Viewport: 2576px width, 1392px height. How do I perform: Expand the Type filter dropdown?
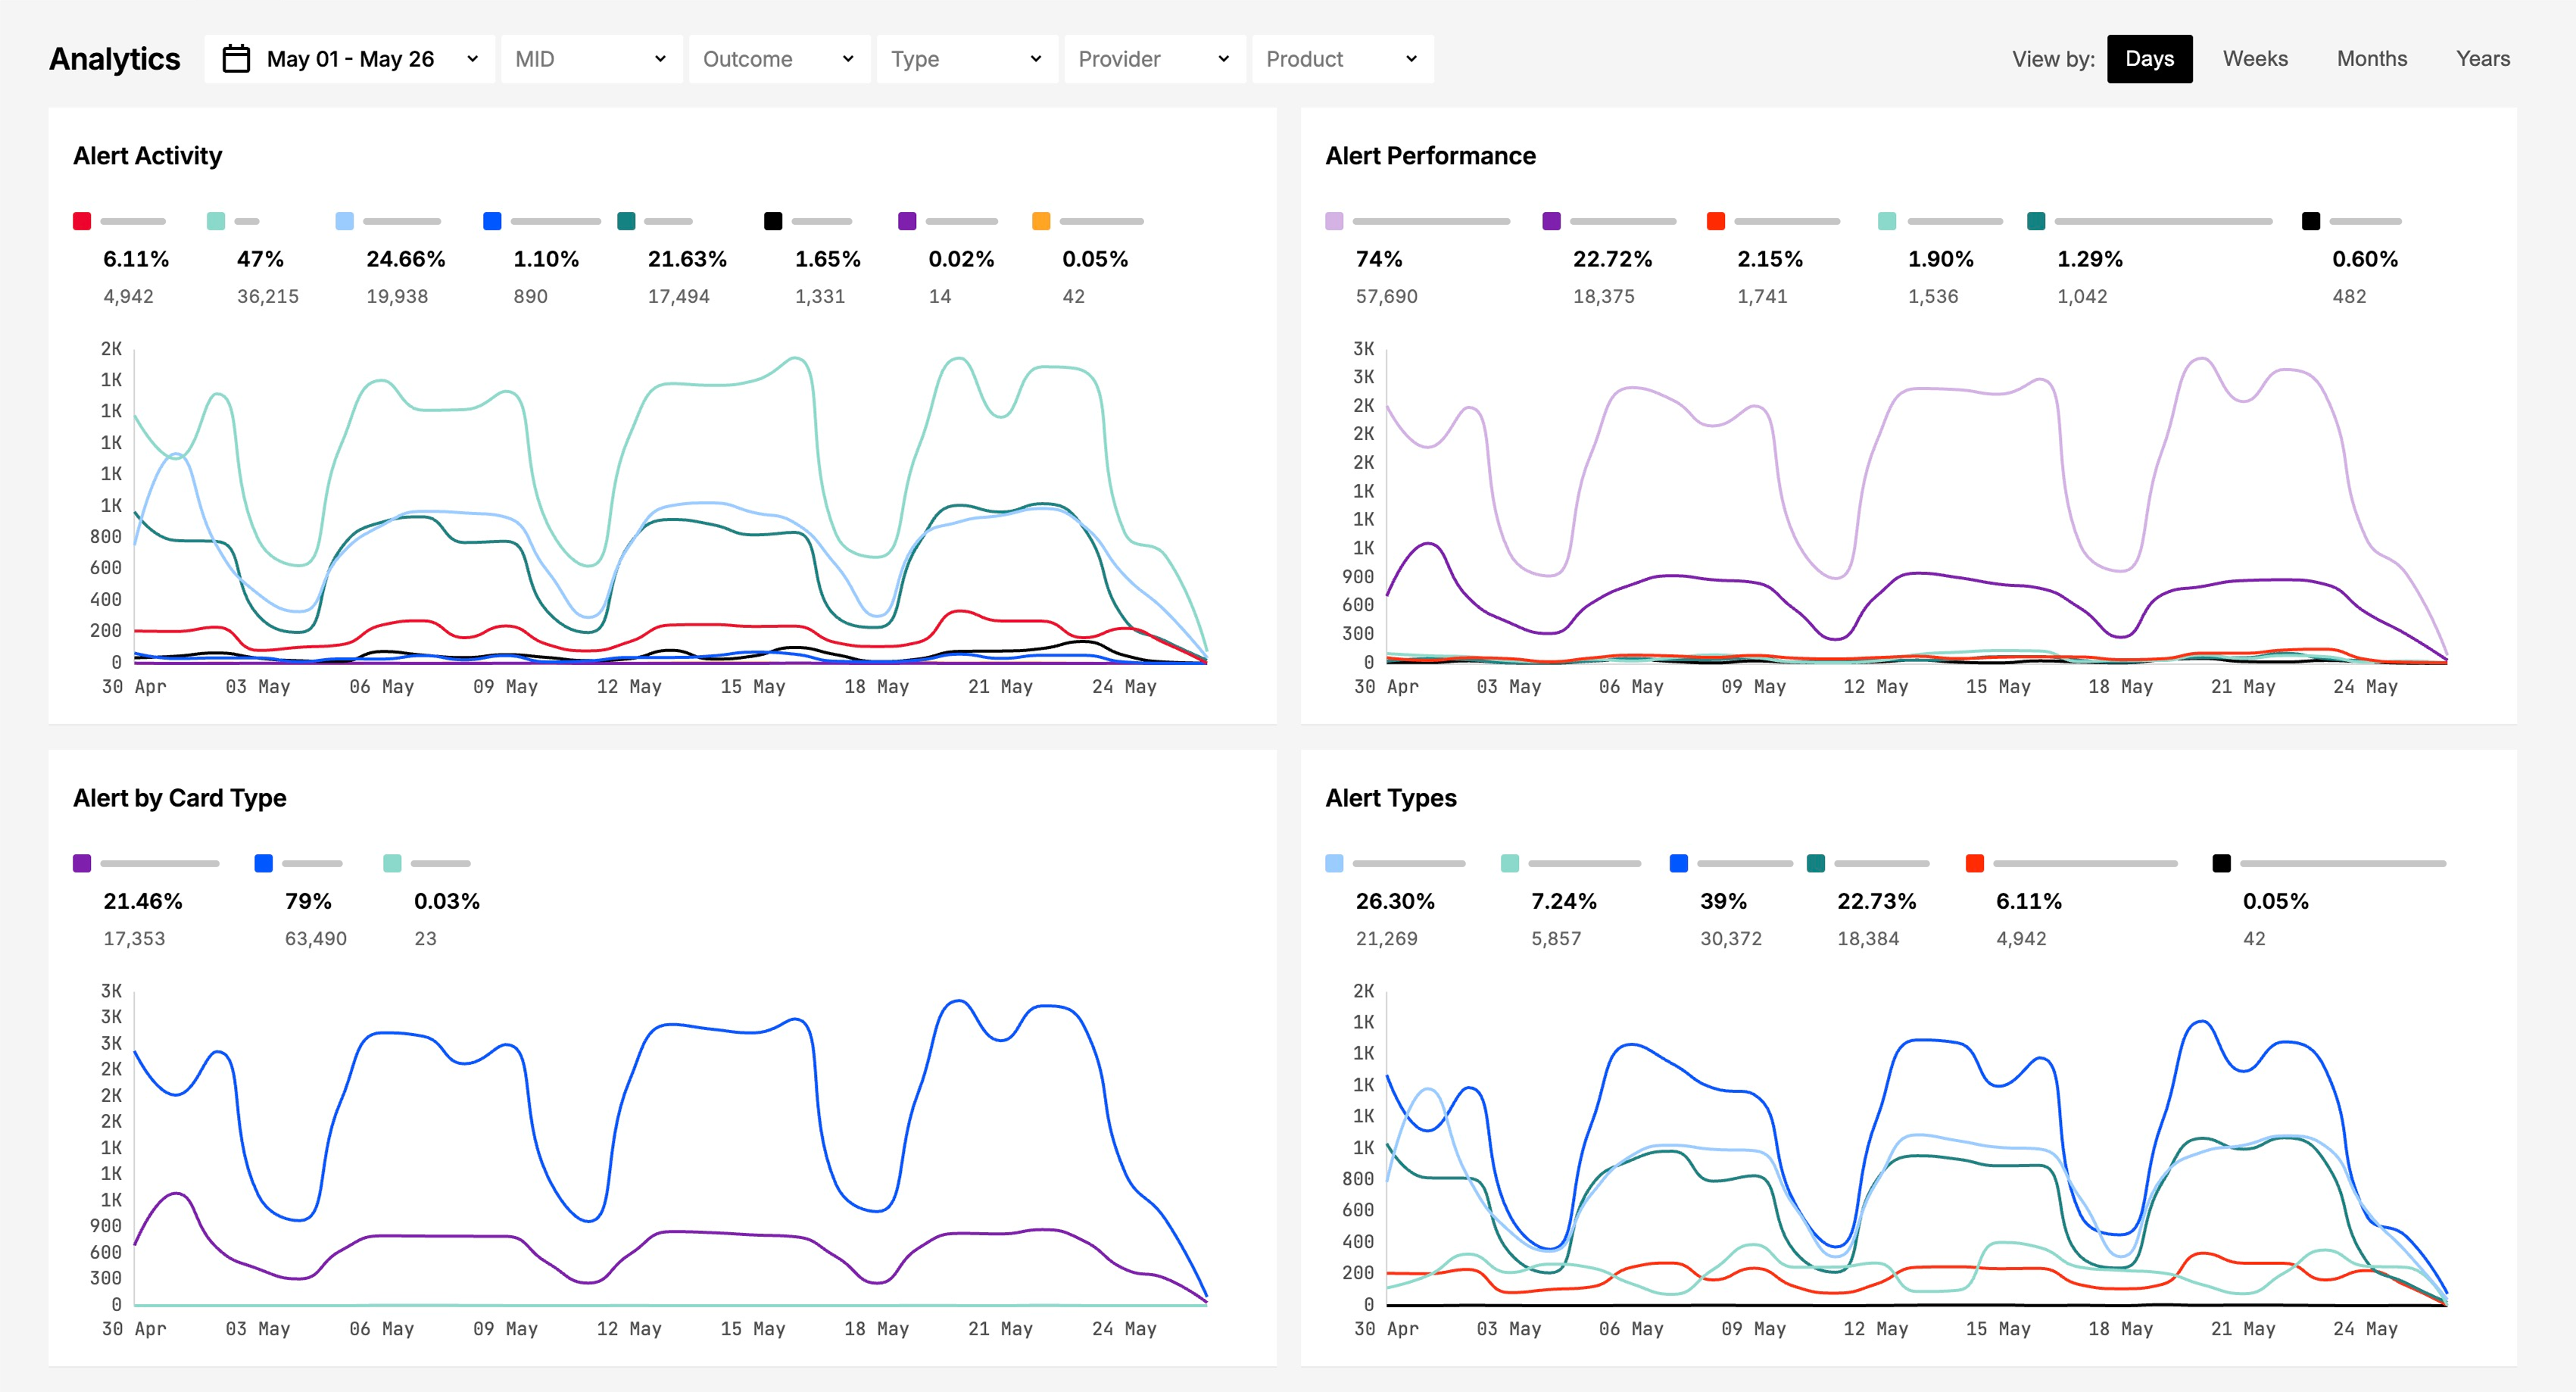tap(966, 59)
